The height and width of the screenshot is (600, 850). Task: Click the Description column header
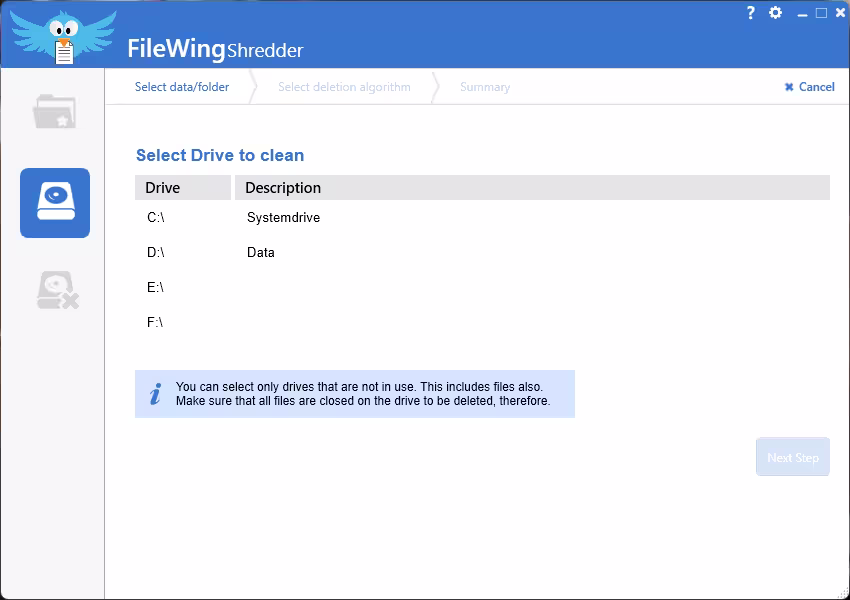[532, 188]
